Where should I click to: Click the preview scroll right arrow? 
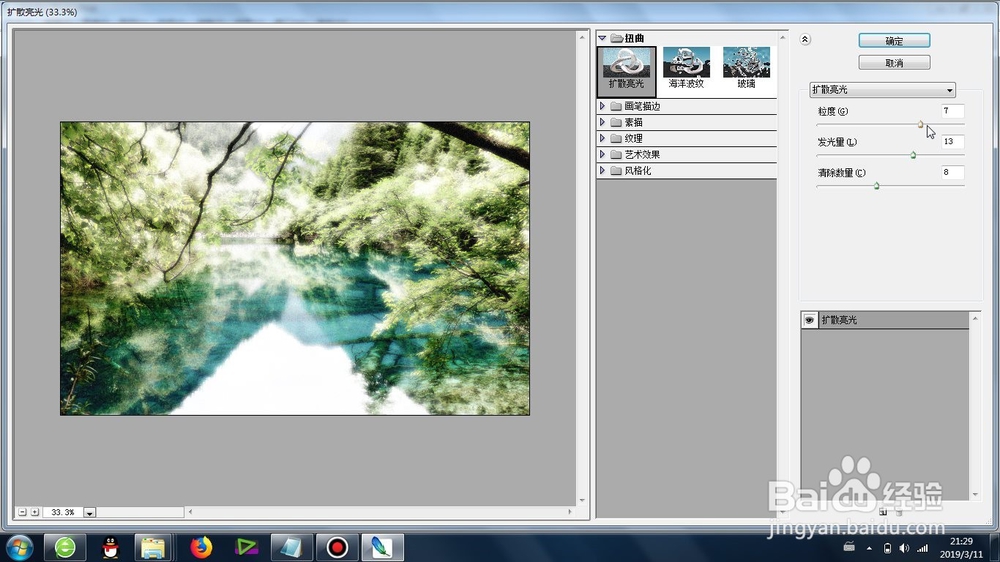[x=570, y=512]
